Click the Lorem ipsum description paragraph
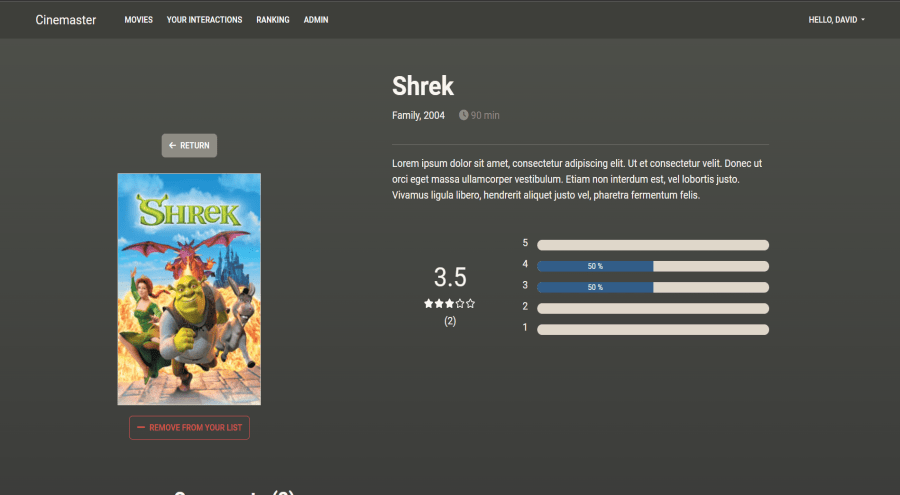Image resolution: width=900 pixels, height=495 pixels. [577, 179]
